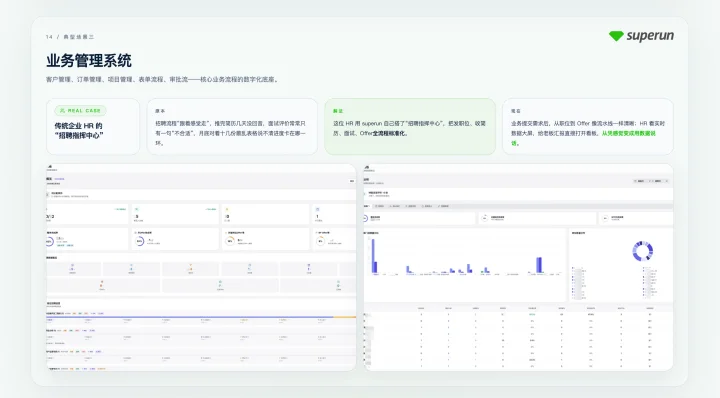Viewport: 720px width, 398px height.
Task: Click the green text 从凭感觉变成用数据说话
Action: tap(629, 134)
